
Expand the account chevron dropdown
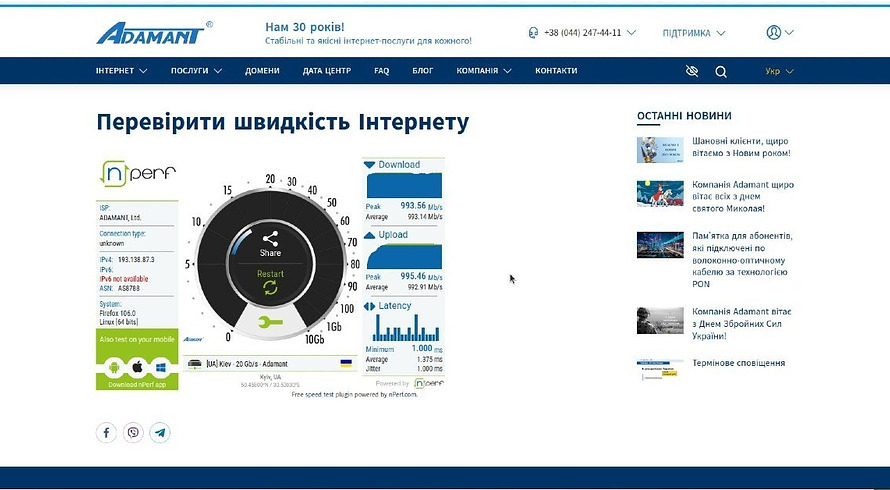click(789, 32)
